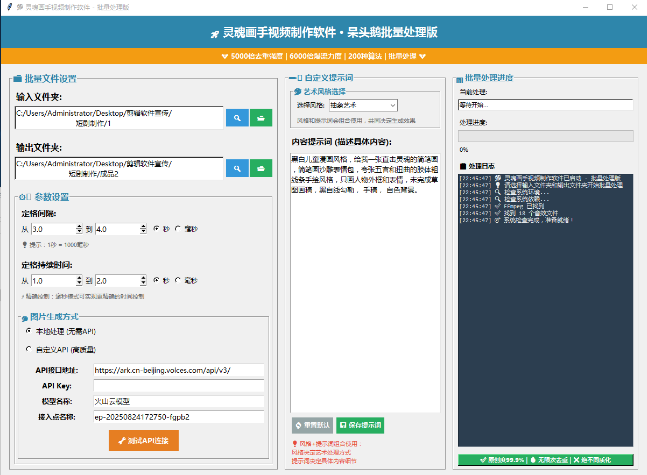Click into the API Key input field
The height and width of the screenshot is (475, 647).
[x=178, y=385]
